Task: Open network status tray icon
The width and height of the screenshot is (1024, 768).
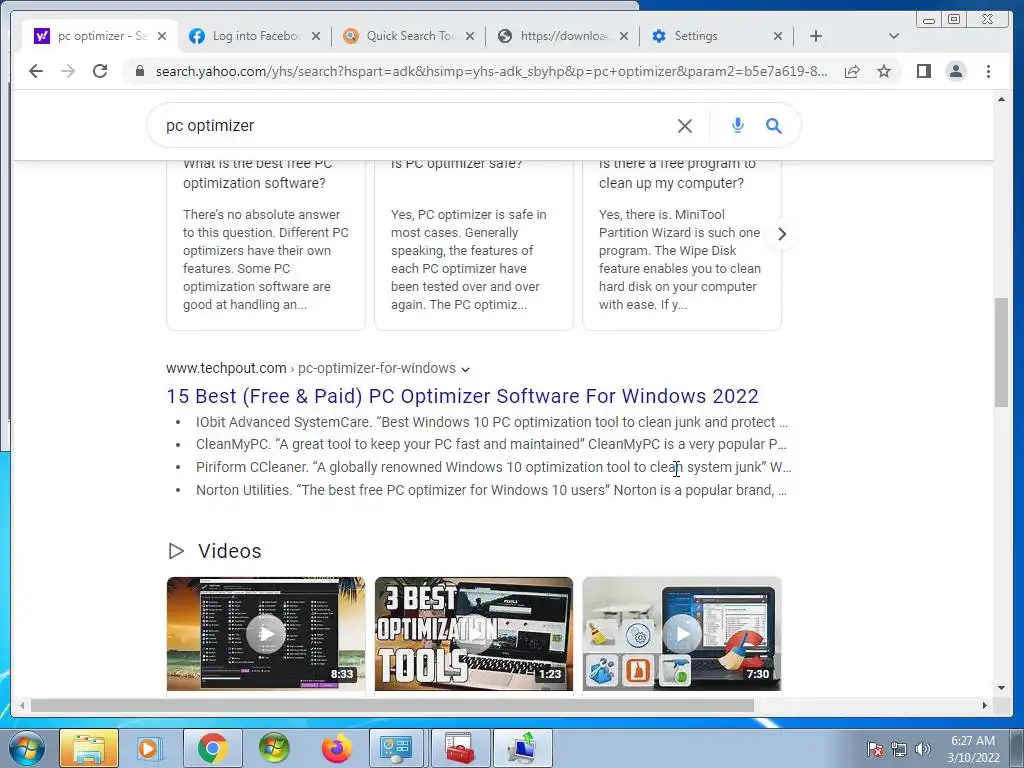Action: (x=899, y=749)
